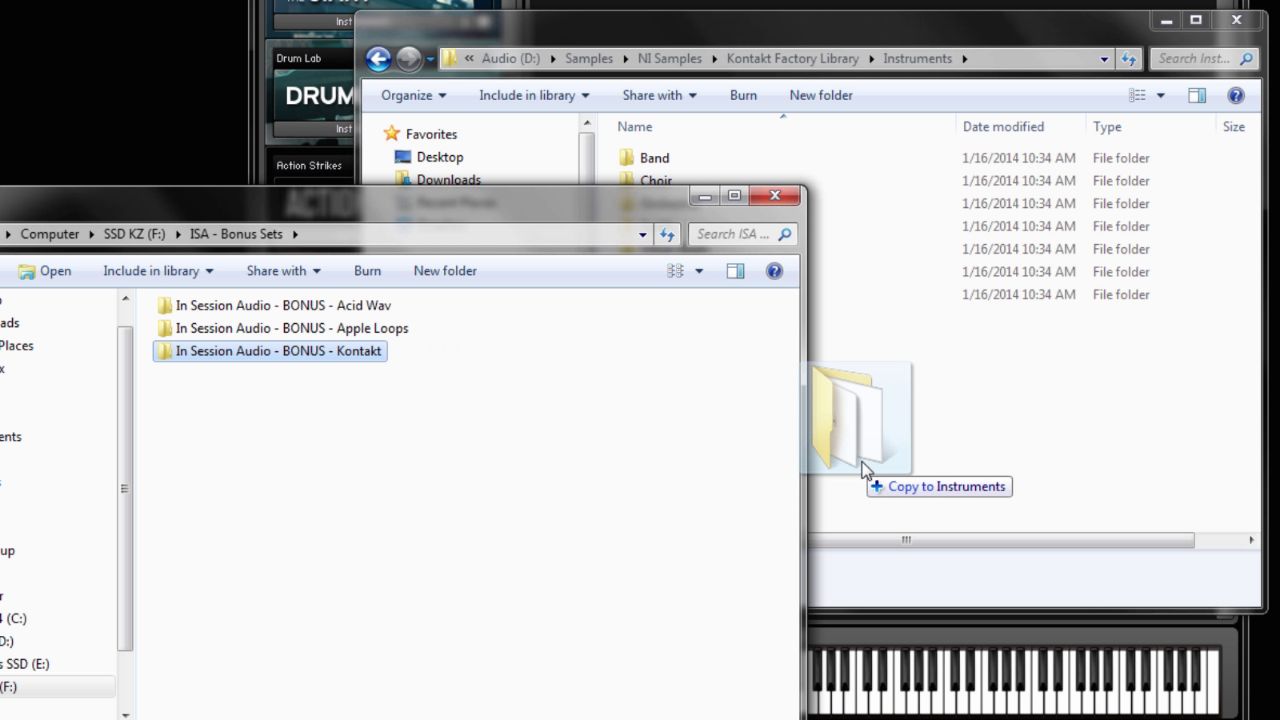Change view icon in ISA window

point(675,271)
